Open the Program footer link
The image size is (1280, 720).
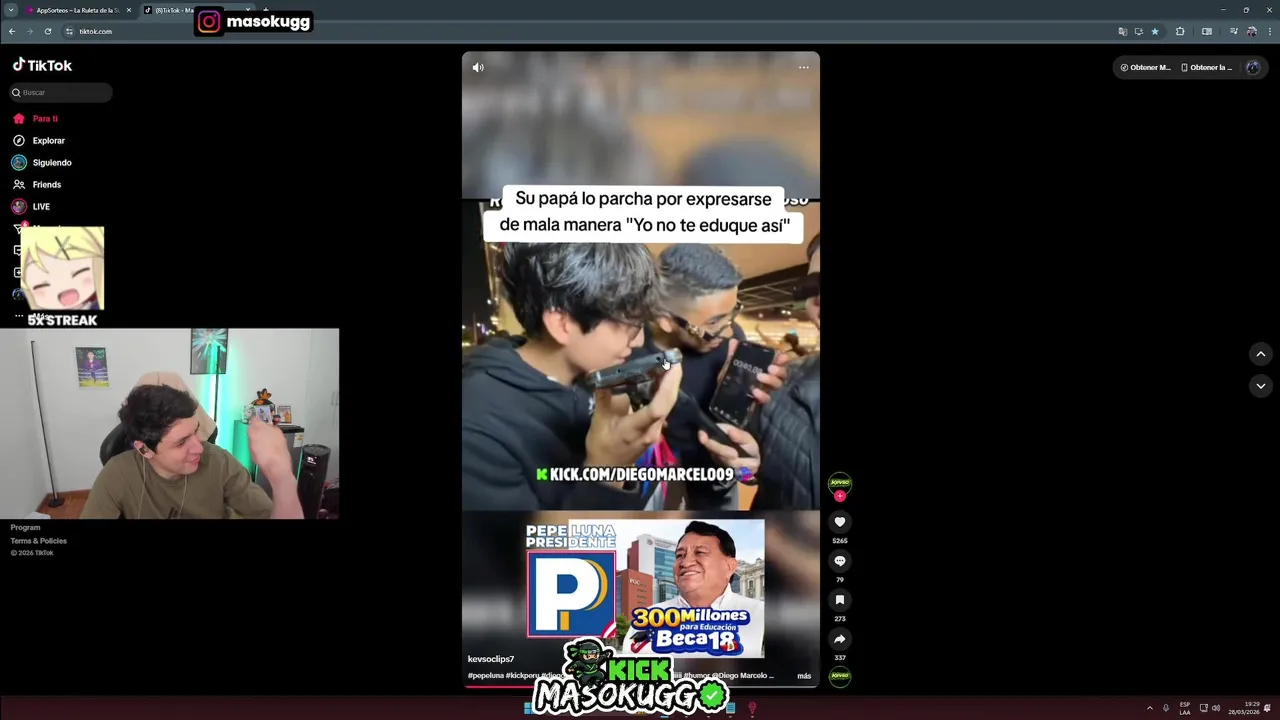click(25, 528)
